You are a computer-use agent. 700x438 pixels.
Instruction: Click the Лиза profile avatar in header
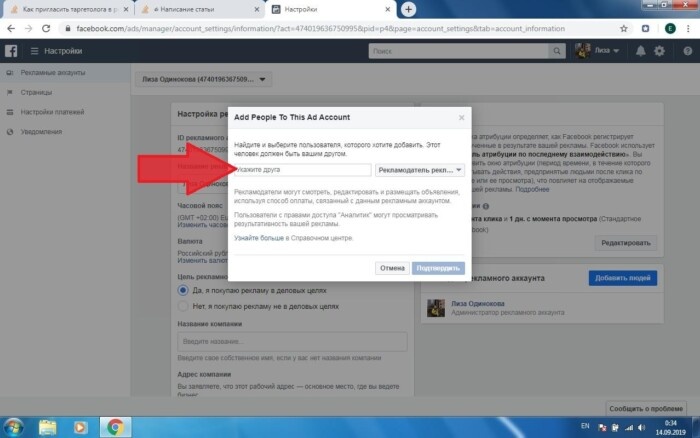[583, 51]
